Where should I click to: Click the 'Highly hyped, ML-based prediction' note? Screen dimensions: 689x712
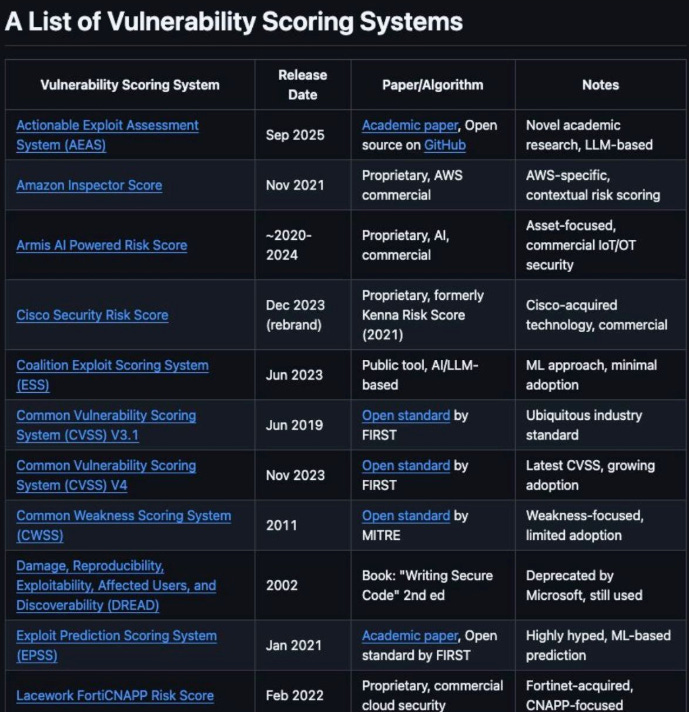click(599, 645)
